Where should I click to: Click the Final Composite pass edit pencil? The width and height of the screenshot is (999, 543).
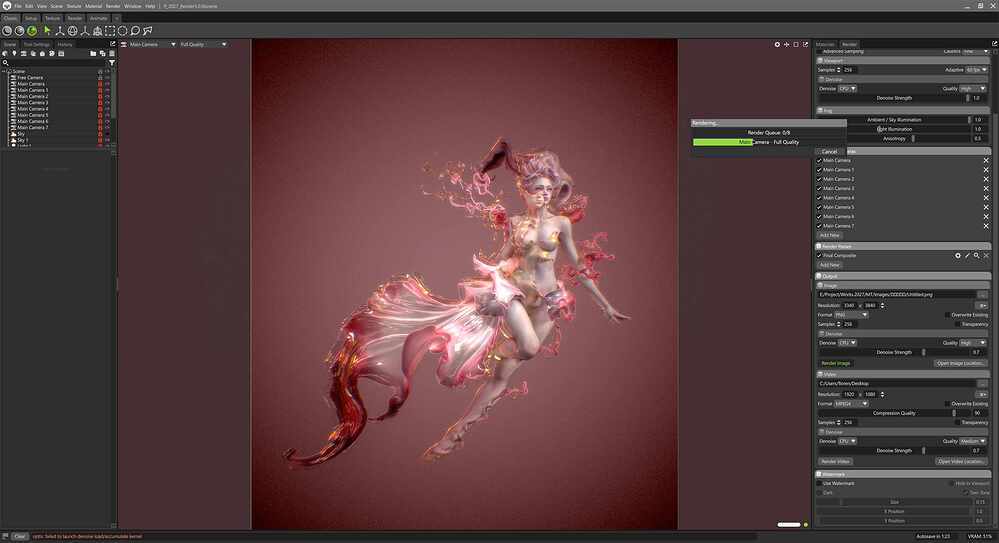[967, 256]
